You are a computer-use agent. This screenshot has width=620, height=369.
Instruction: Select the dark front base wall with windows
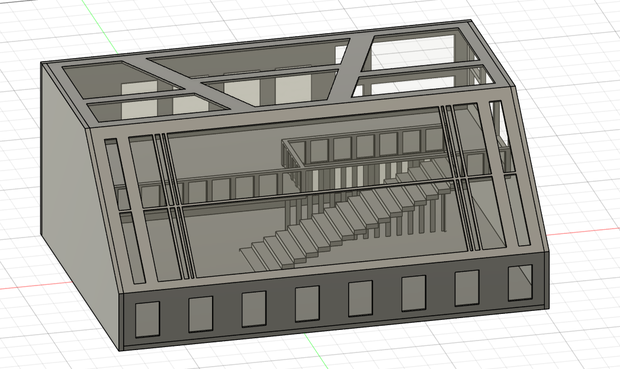[x=334, y=302]
